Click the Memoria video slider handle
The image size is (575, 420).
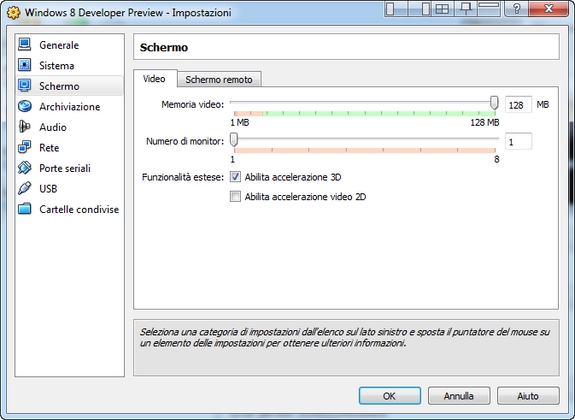click(x=494, y=103)
